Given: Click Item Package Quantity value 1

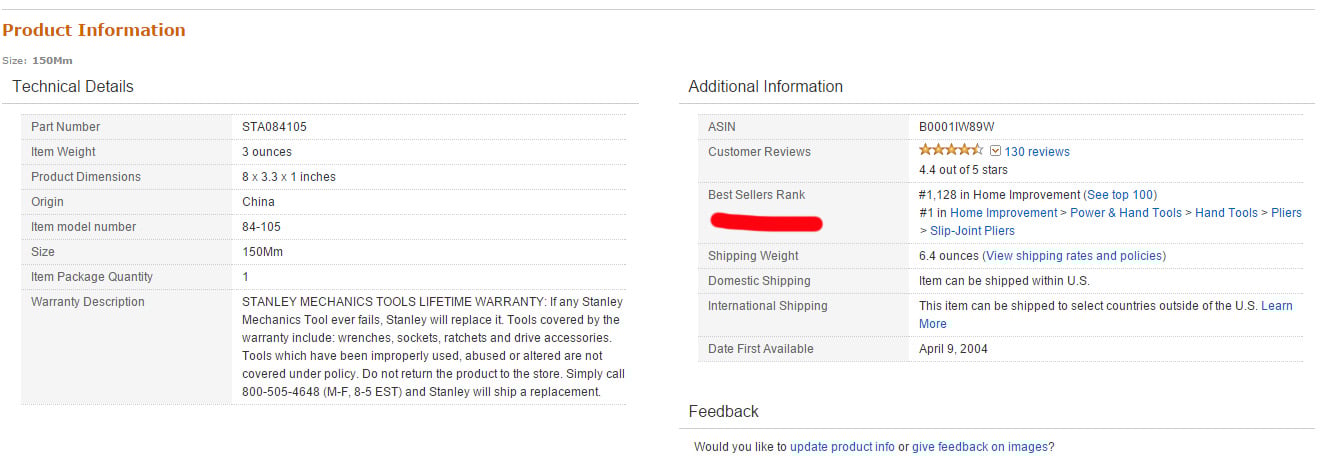Looking at the screenshot, I should coord(245,277).
